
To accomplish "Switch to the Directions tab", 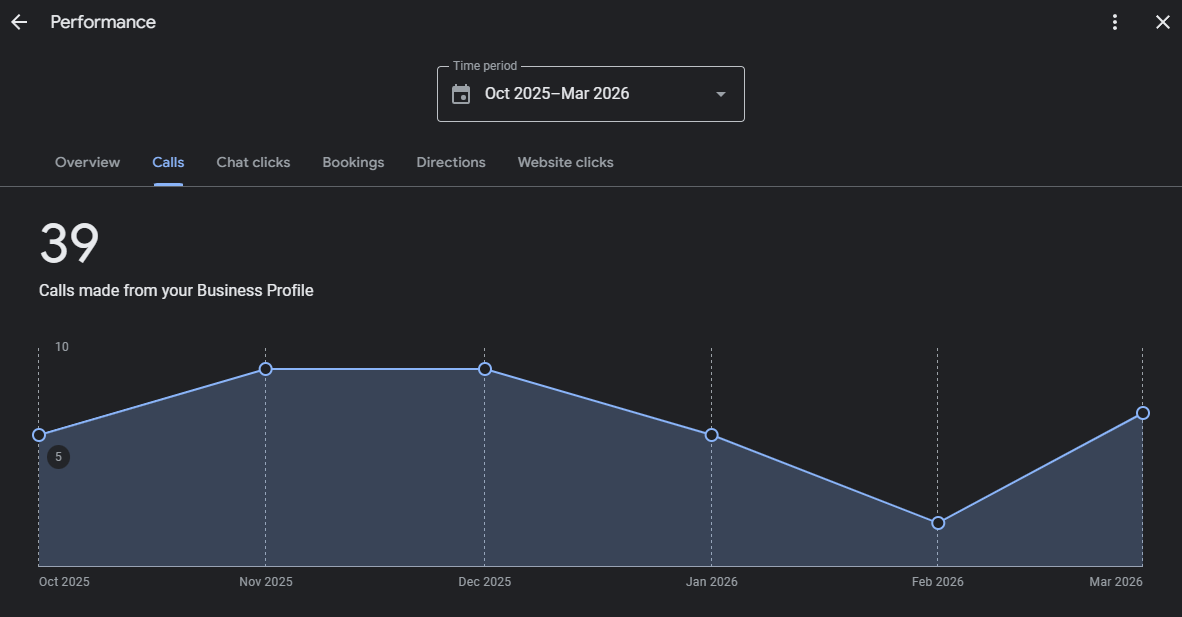I will point(451,162).
